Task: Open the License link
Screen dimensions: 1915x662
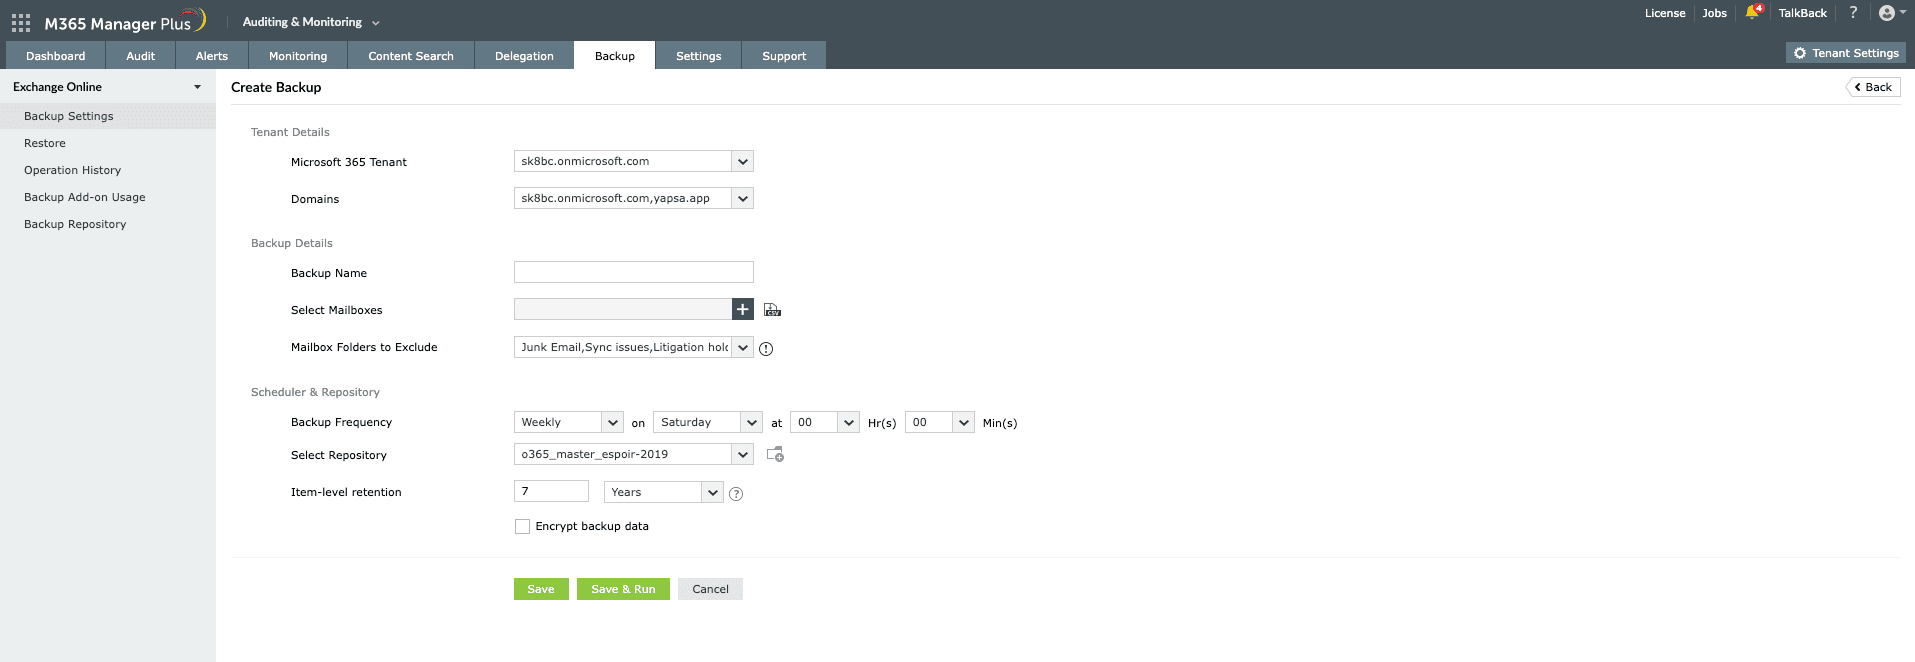Action: tap(1665, 13)
